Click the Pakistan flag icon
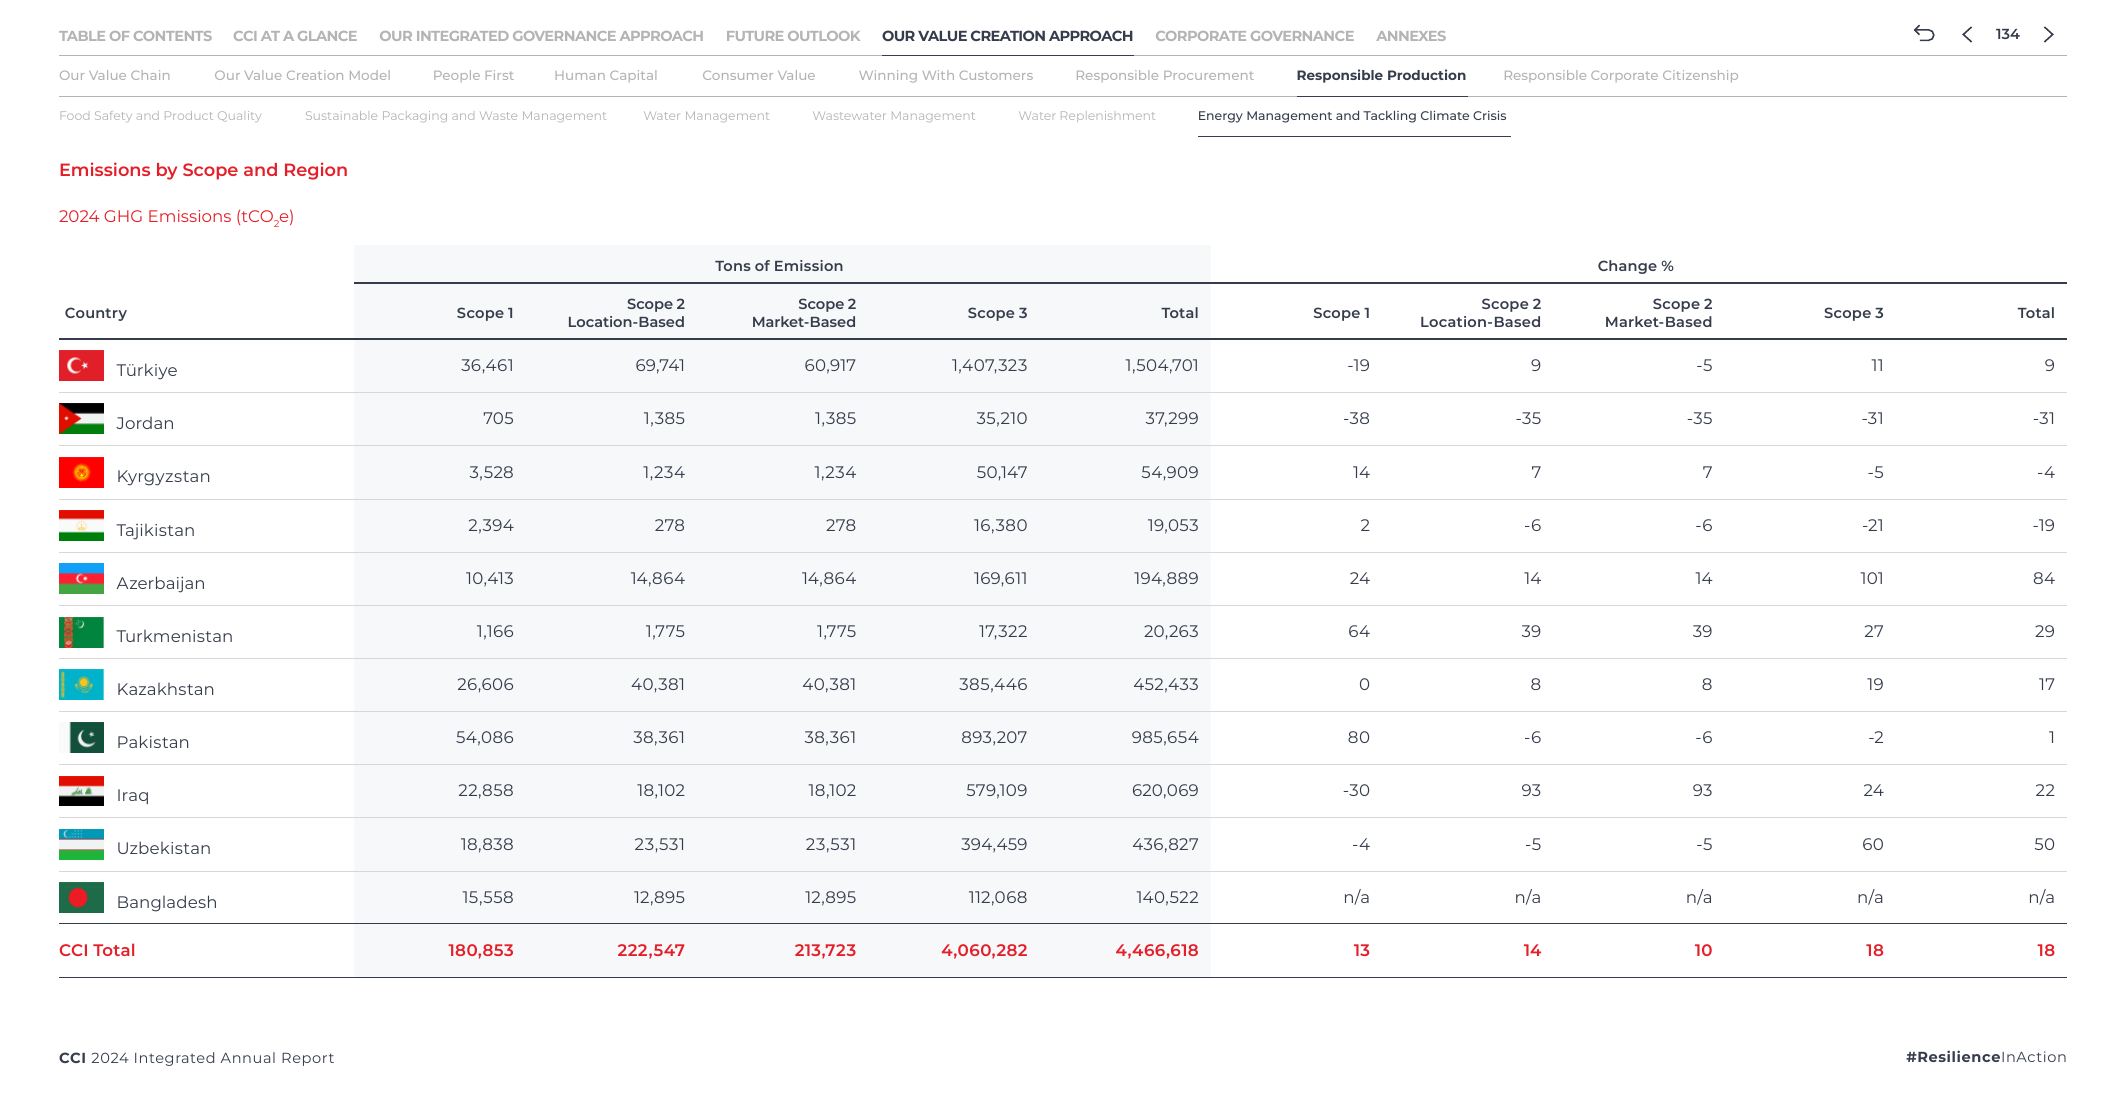The image size is (2126, 1093). [81, 738]
